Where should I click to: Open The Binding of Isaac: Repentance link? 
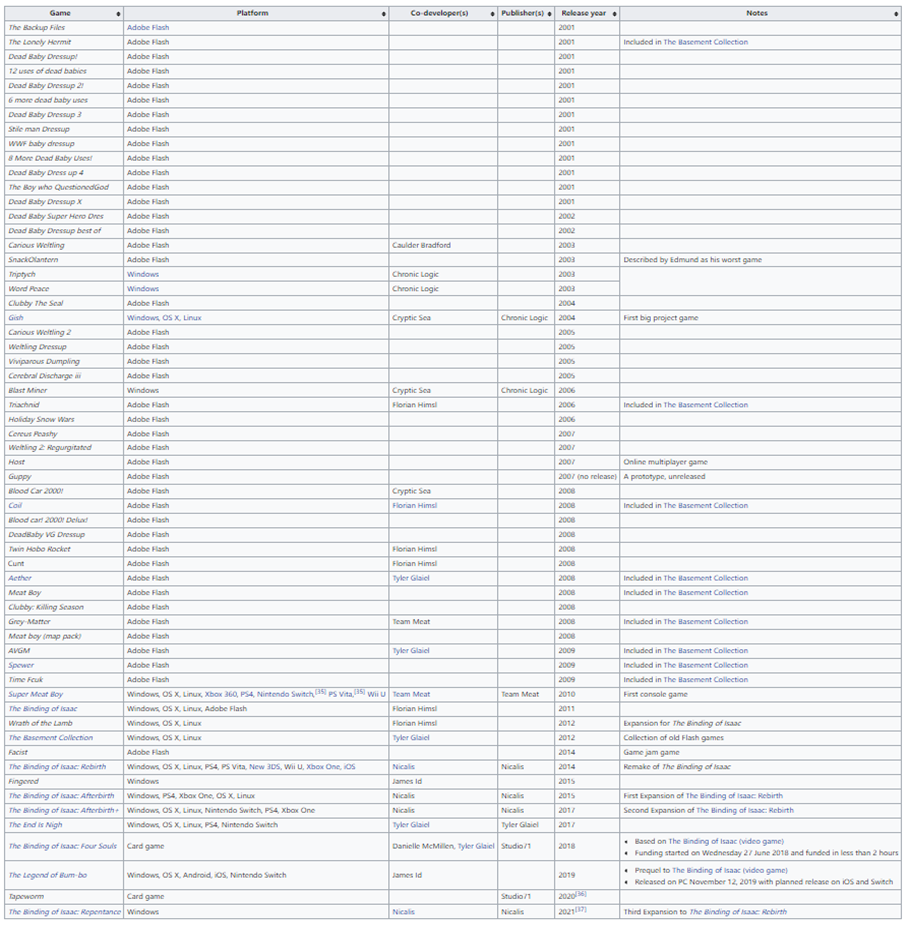[x=65, y=912]
